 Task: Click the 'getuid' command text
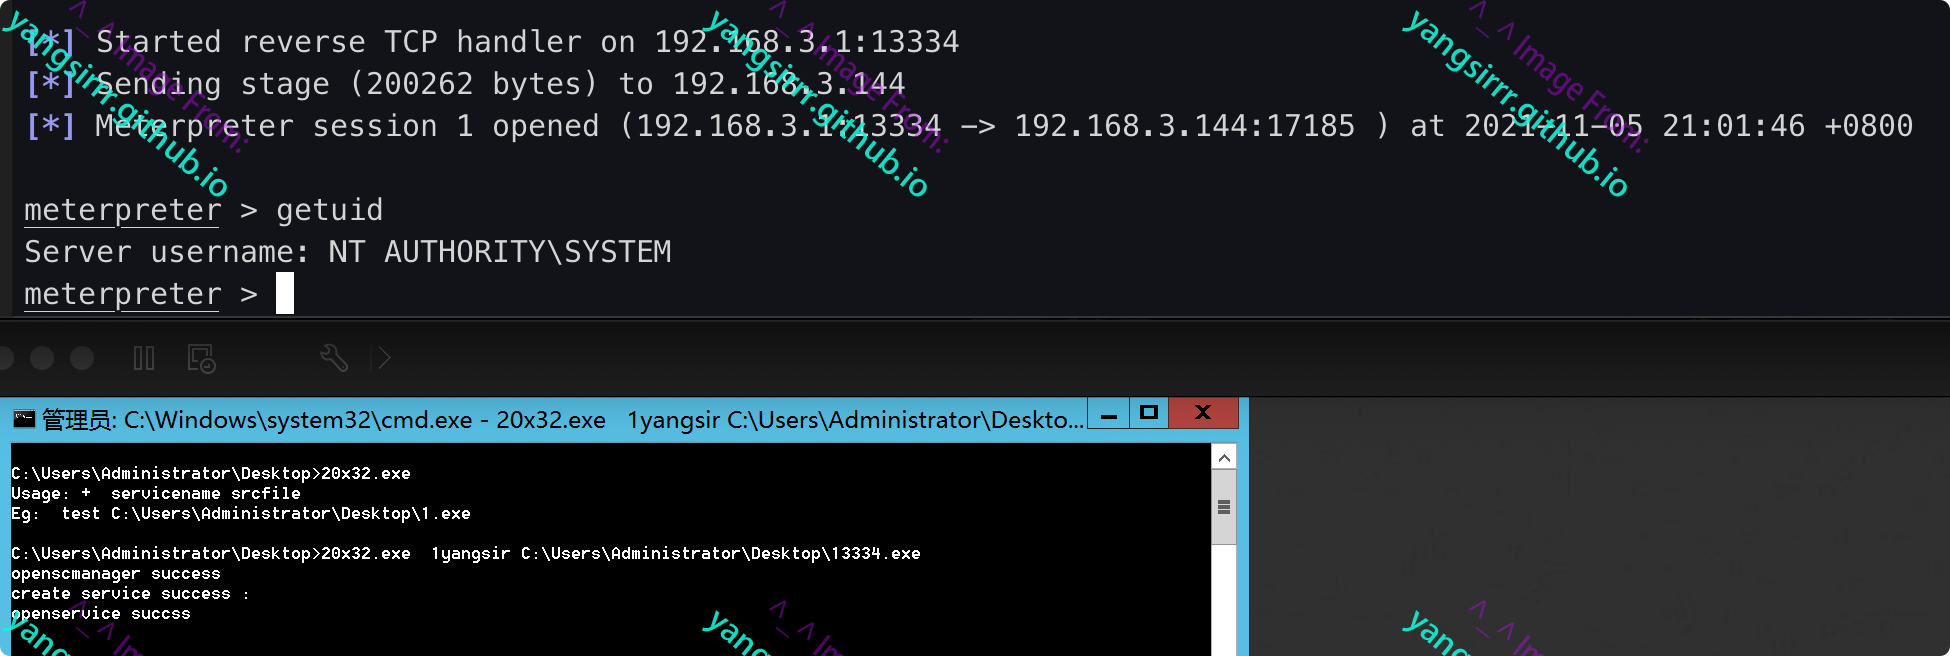pyautogui.click(x=330, y=210)
